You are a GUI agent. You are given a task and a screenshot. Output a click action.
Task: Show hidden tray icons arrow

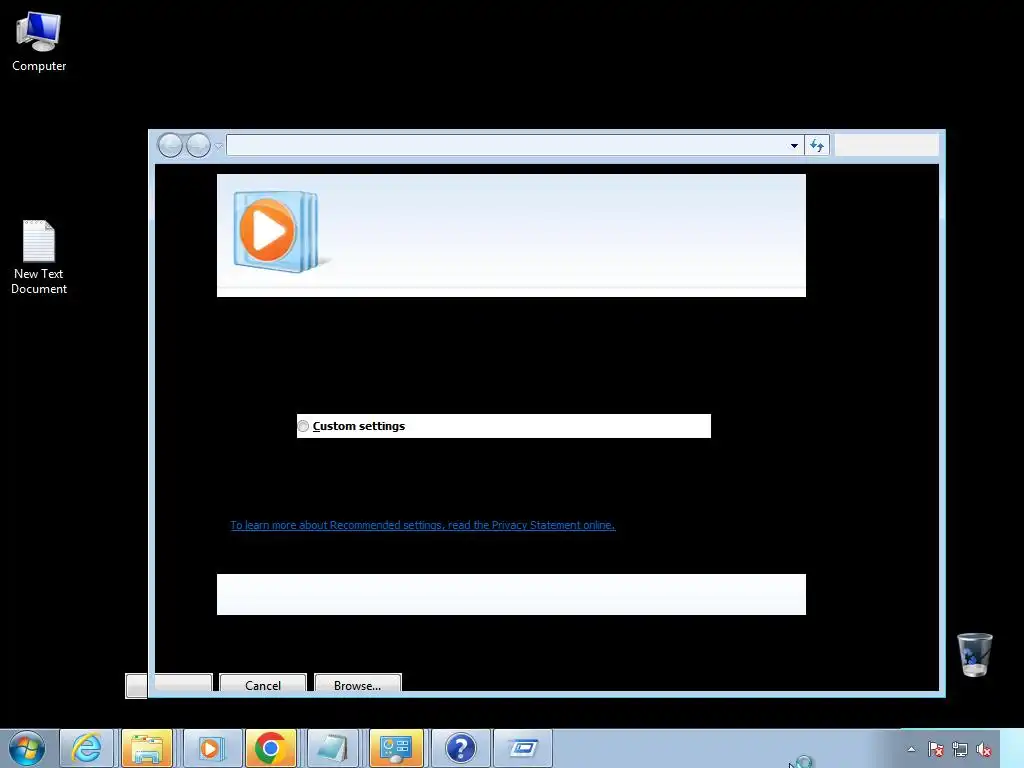pyautogui.click(x=912, y=749)
